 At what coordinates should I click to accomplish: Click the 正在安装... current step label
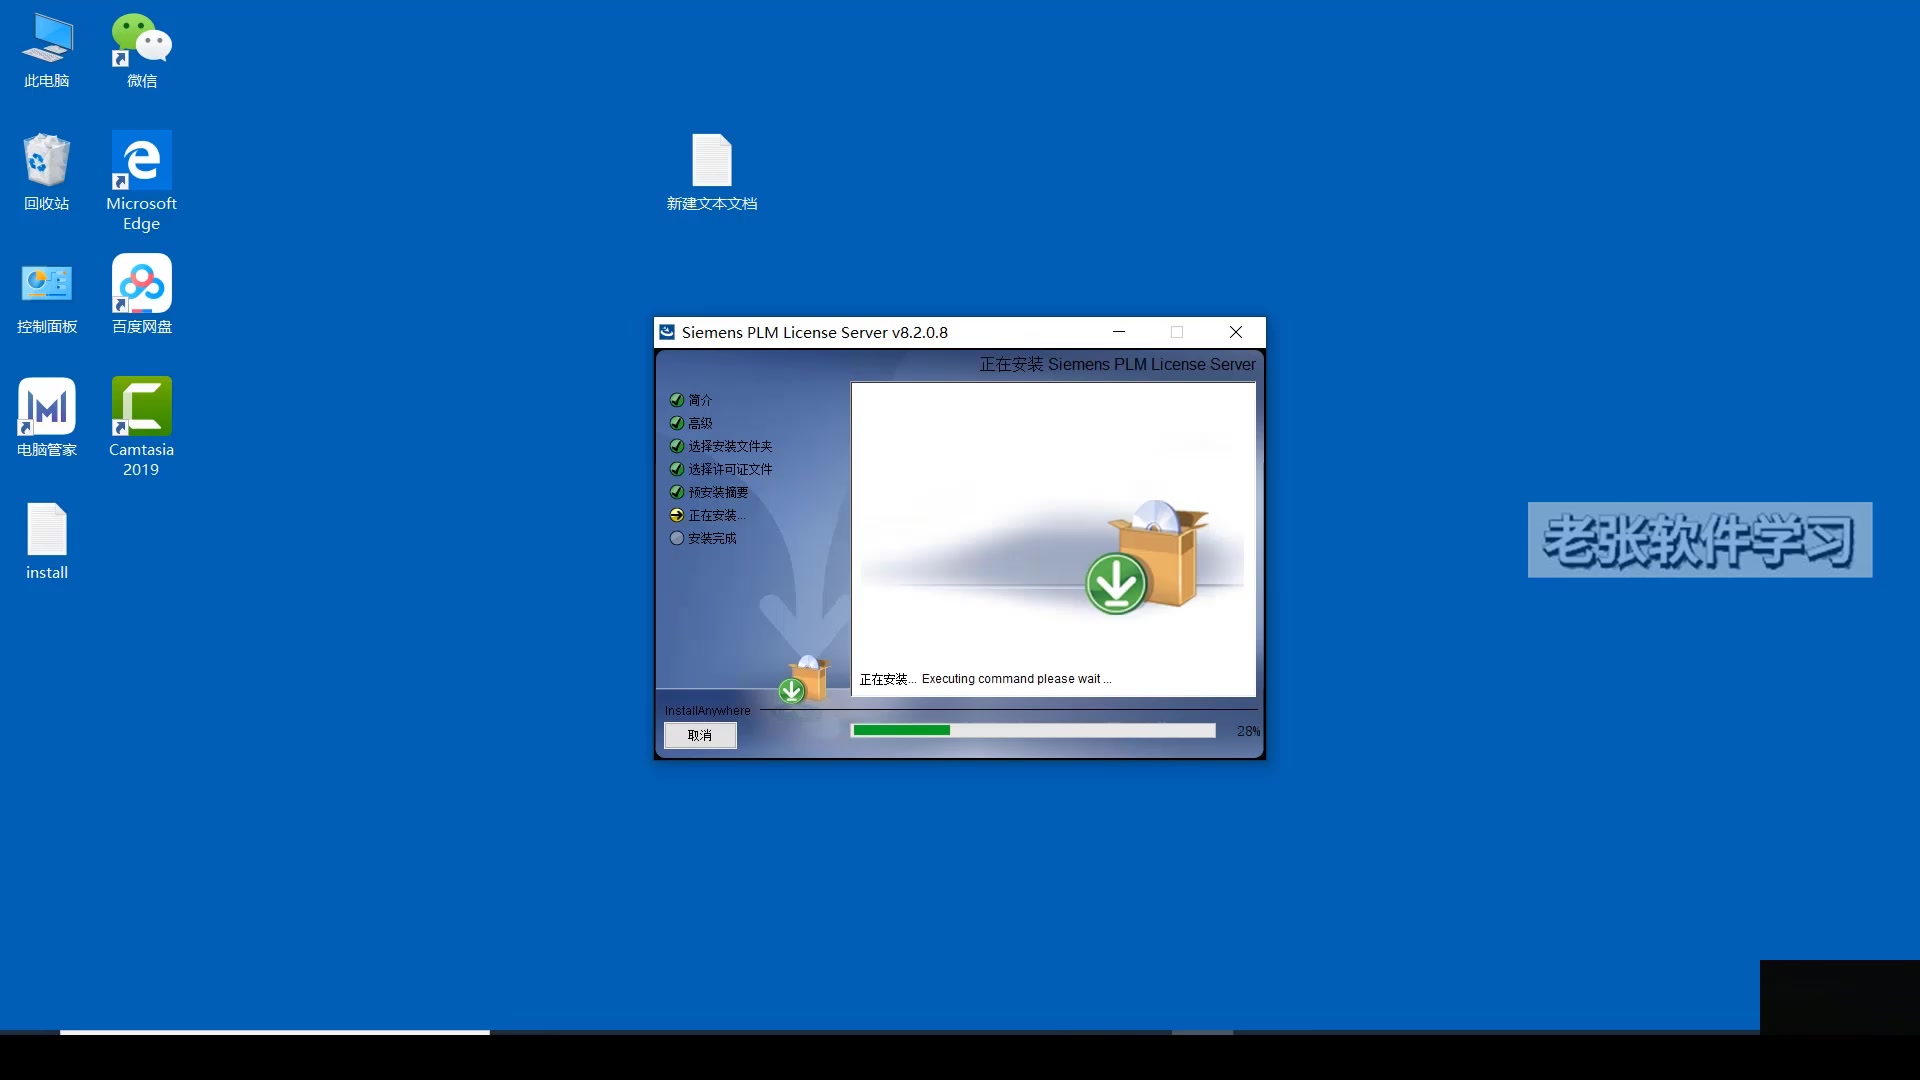click(716, 515)
